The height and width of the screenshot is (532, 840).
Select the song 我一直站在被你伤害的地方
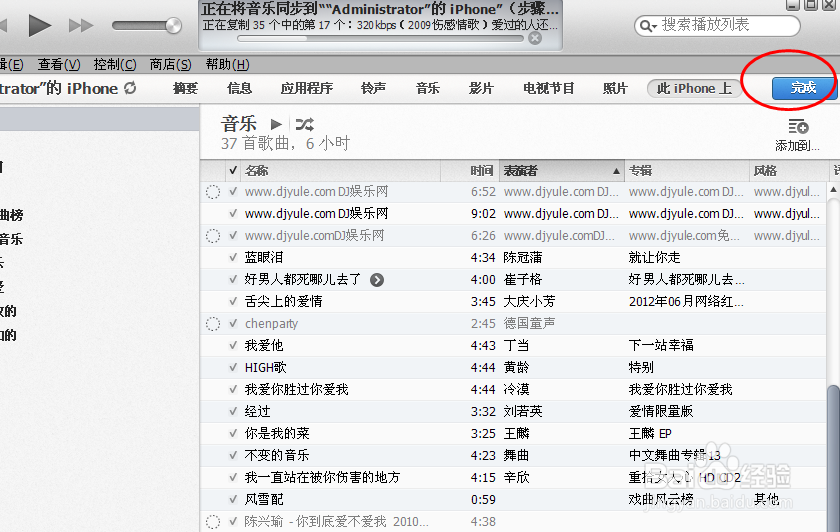322,477
